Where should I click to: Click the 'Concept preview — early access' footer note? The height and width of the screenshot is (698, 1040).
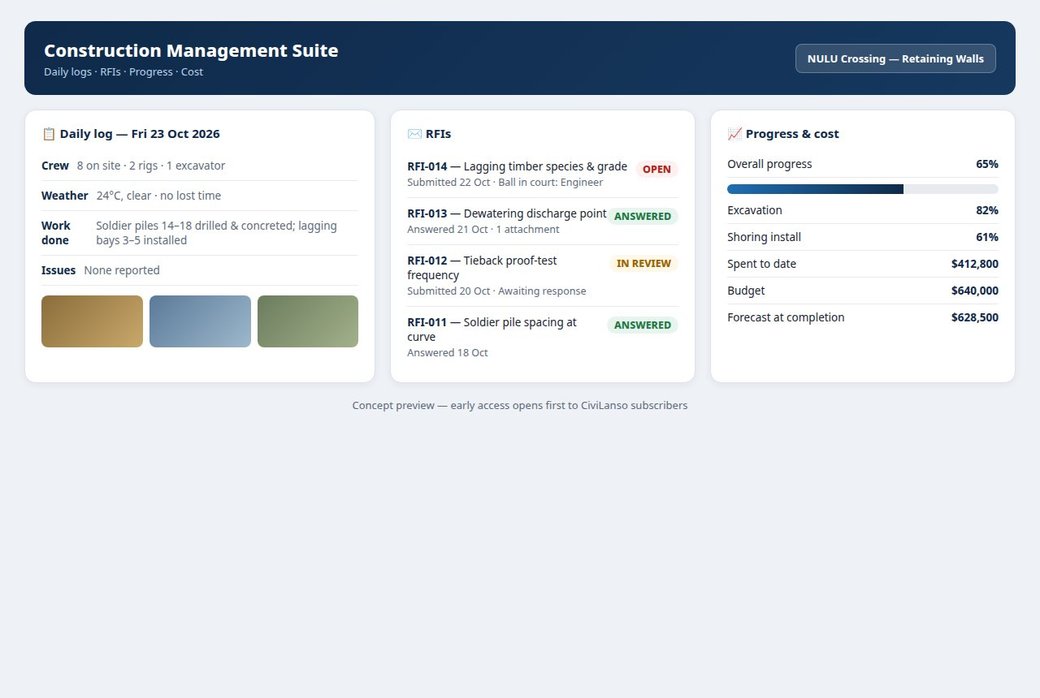520,405
